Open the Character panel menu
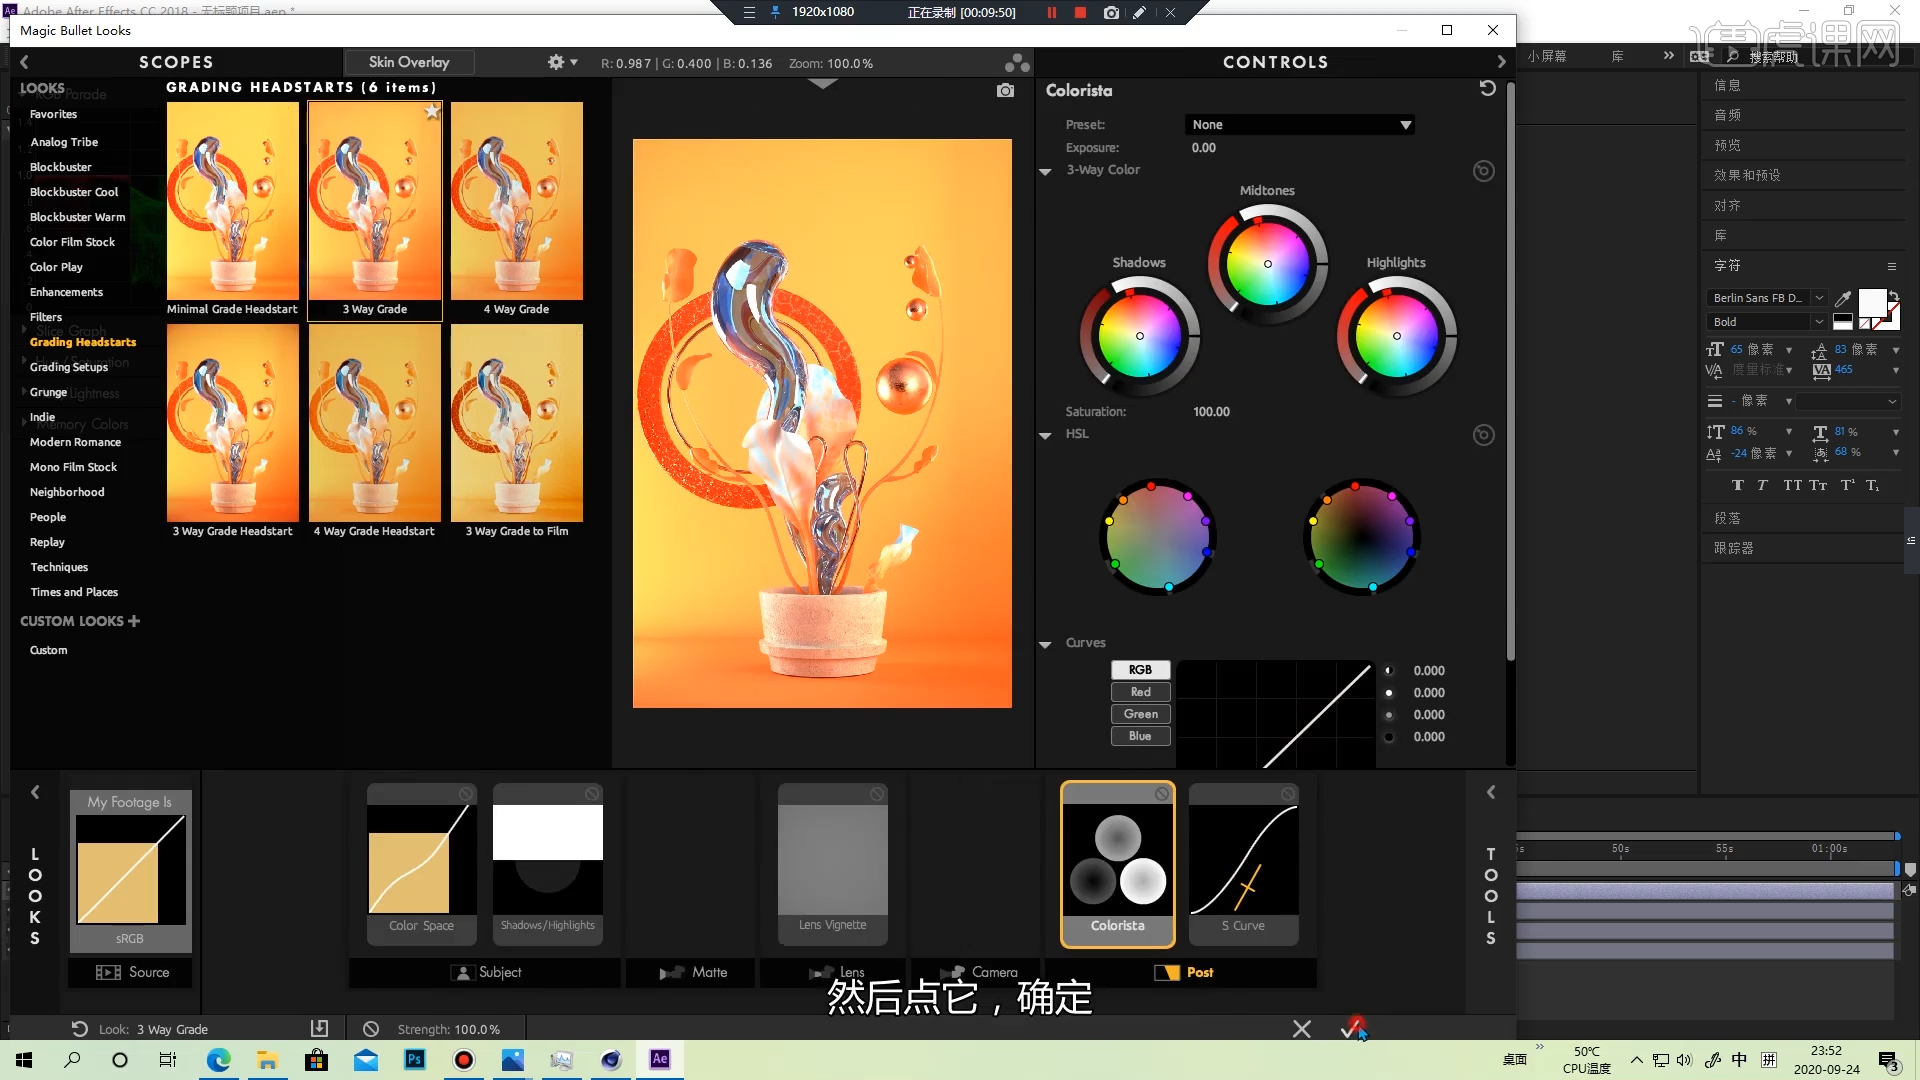 [1892, 266]
